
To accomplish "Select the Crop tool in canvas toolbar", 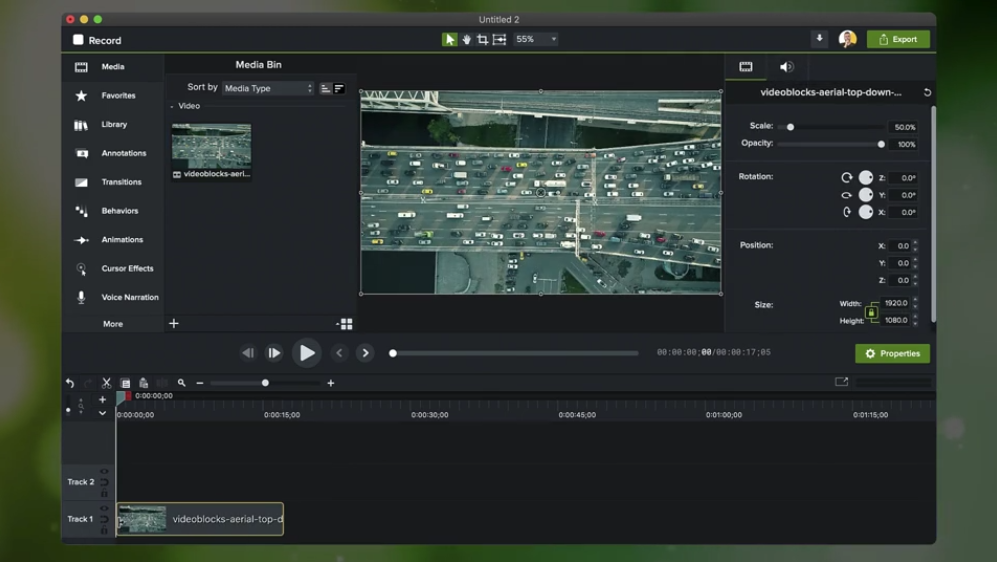I will pos(483,39).
